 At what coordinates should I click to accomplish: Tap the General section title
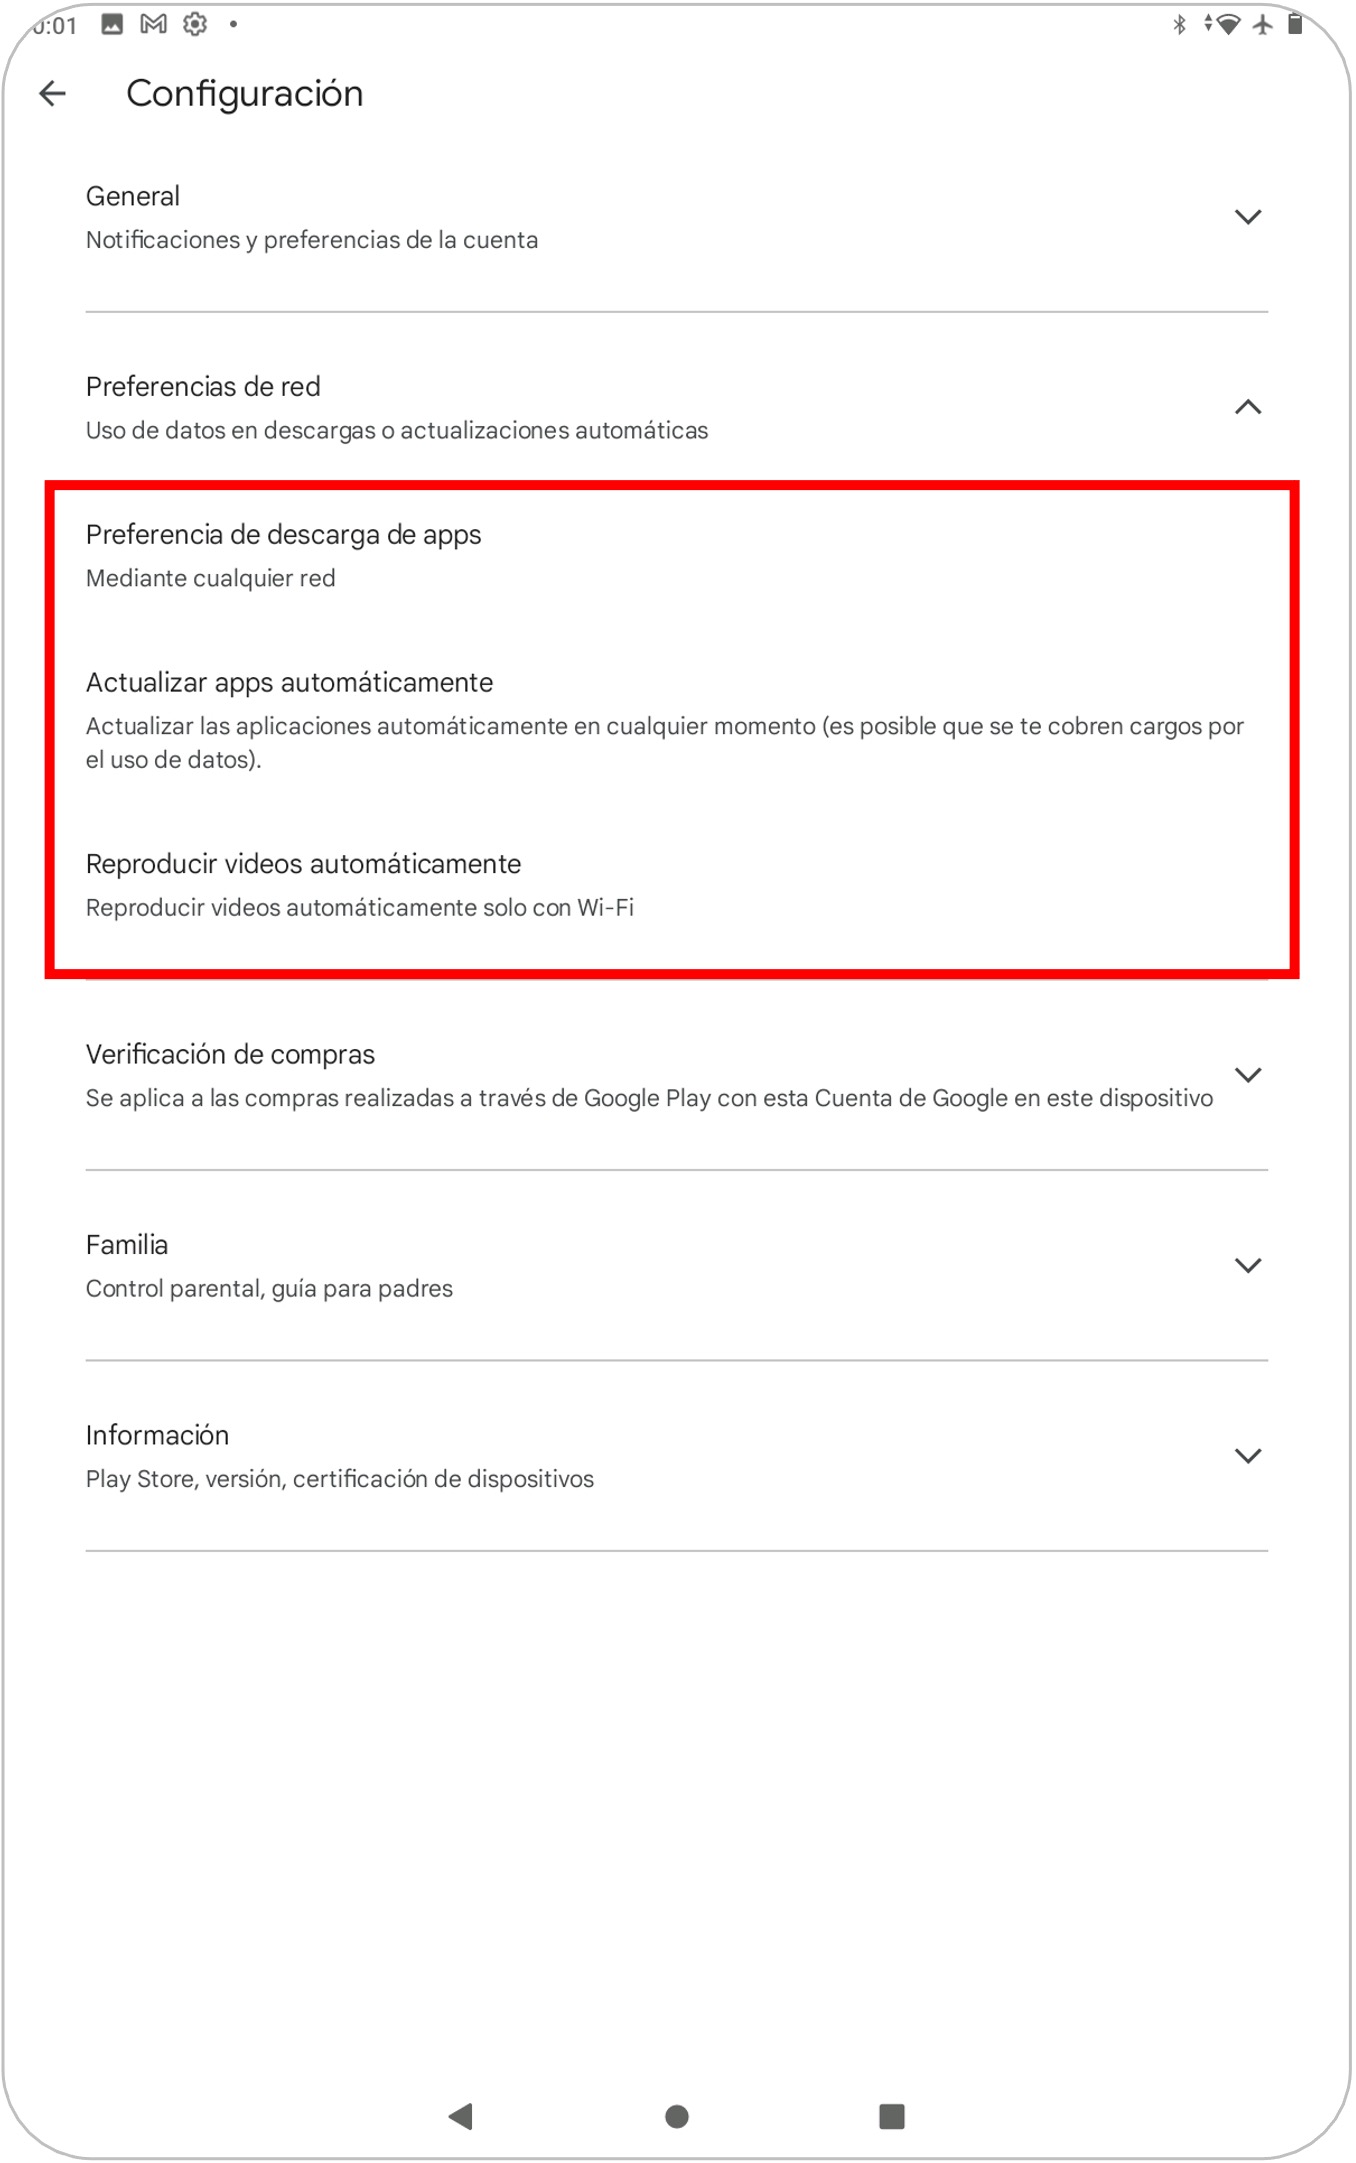coord(133,196)
